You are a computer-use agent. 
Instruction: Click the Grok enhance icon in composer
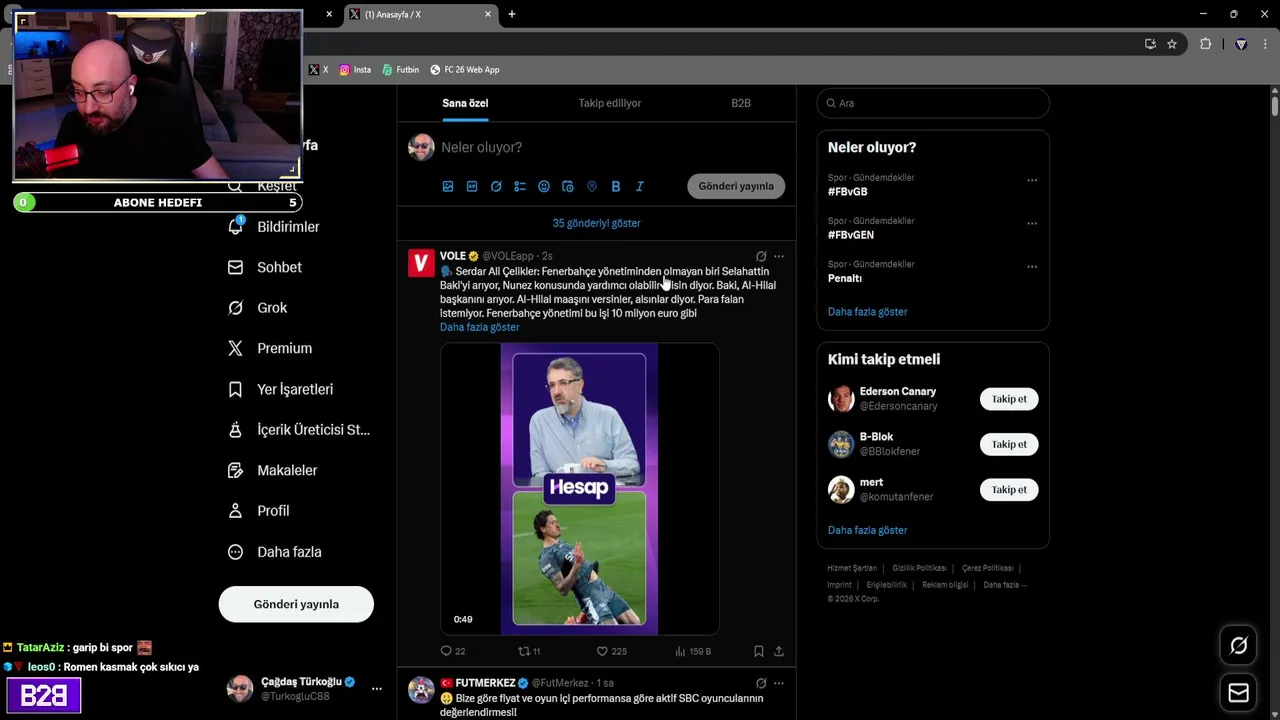[496, 186]
